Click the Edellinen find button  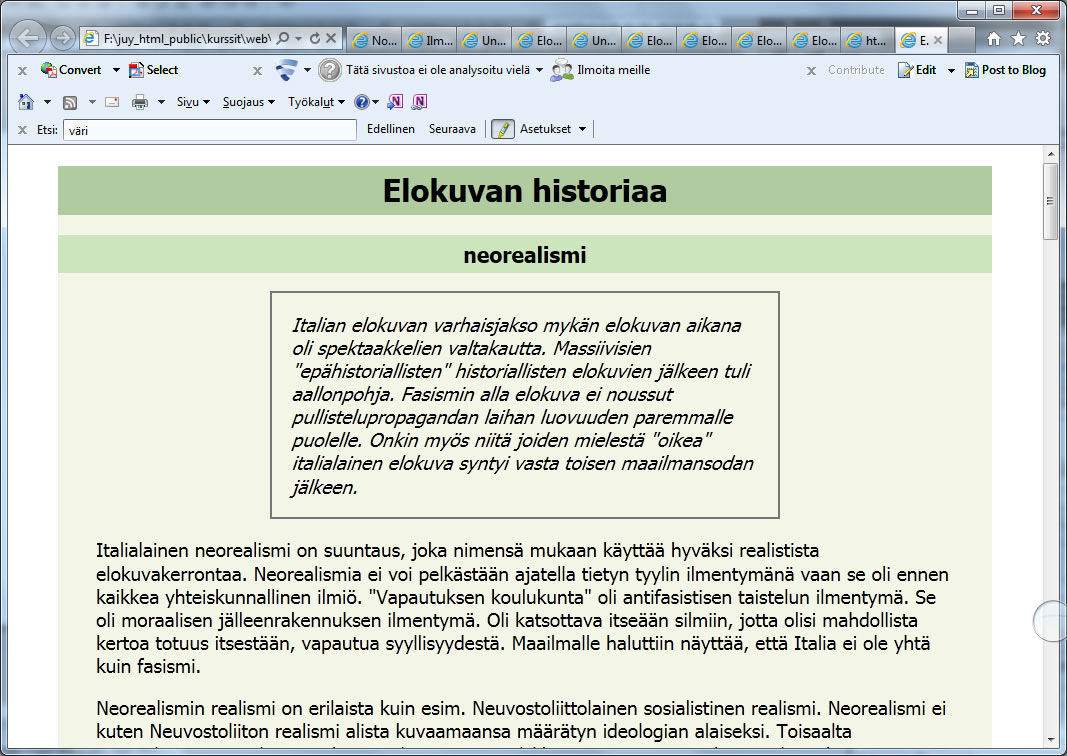pyautogui.click(x=390, y=129)
